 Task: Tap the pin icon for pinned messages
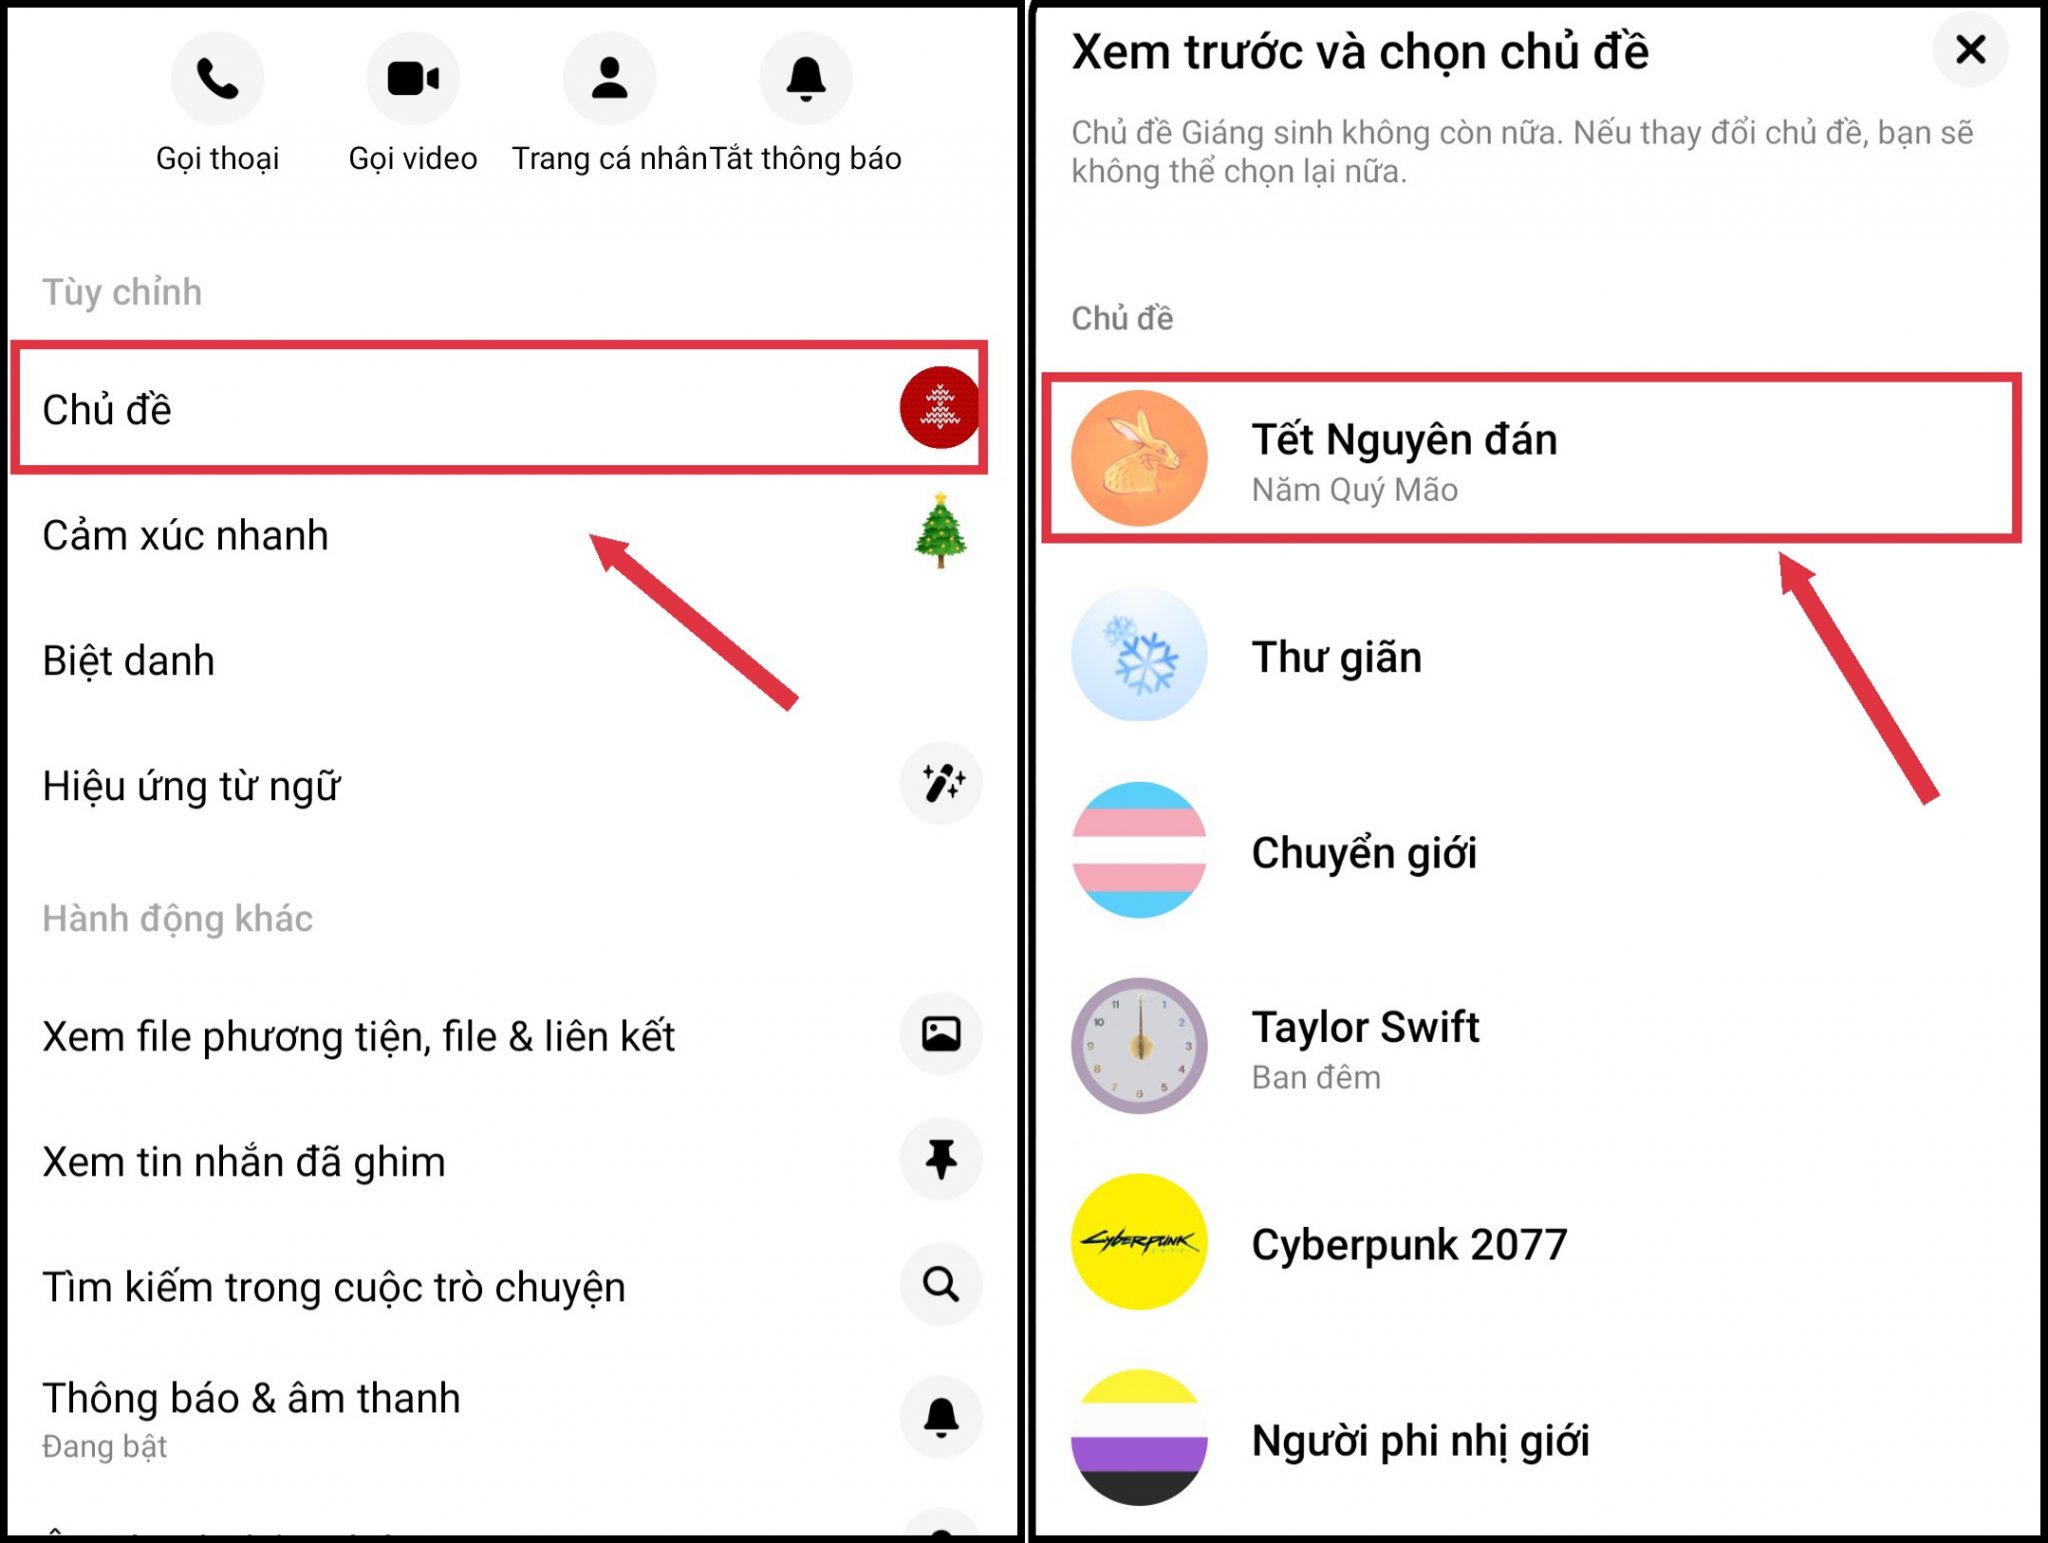click(941, 1160)
